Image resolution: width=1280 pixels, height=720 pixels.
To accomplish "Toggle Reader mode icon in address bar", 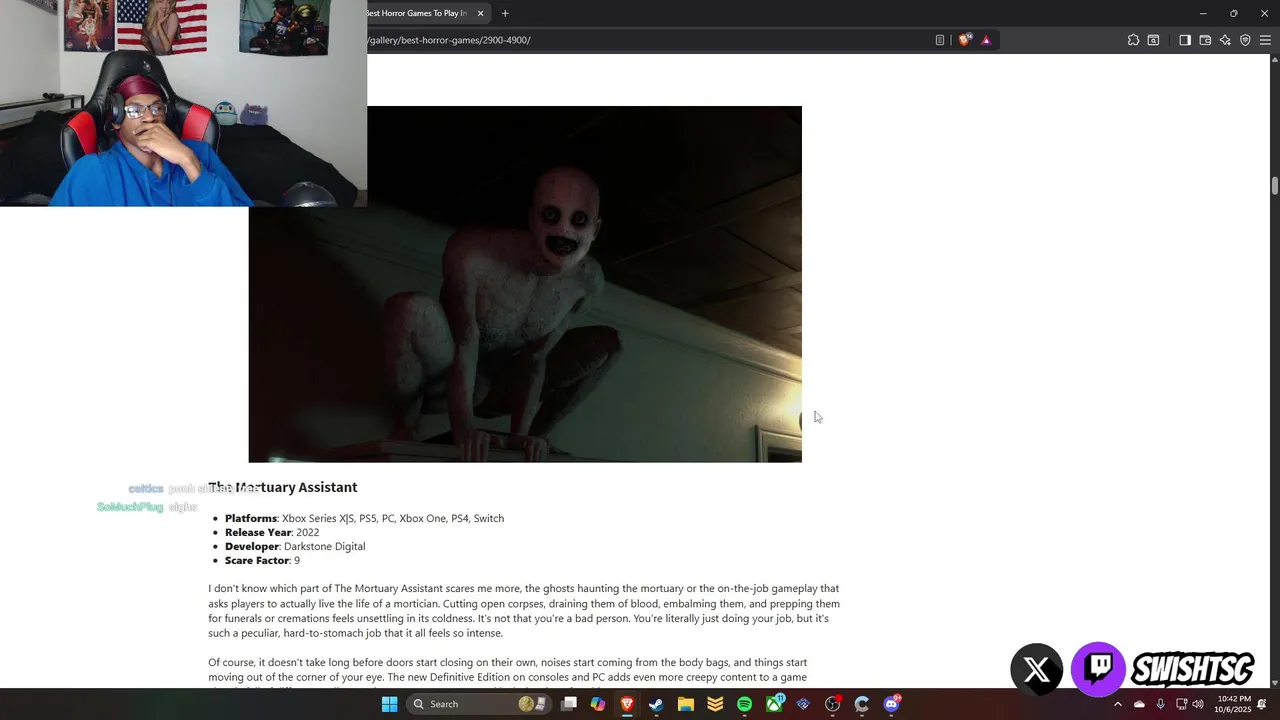I will pos(940,40).
